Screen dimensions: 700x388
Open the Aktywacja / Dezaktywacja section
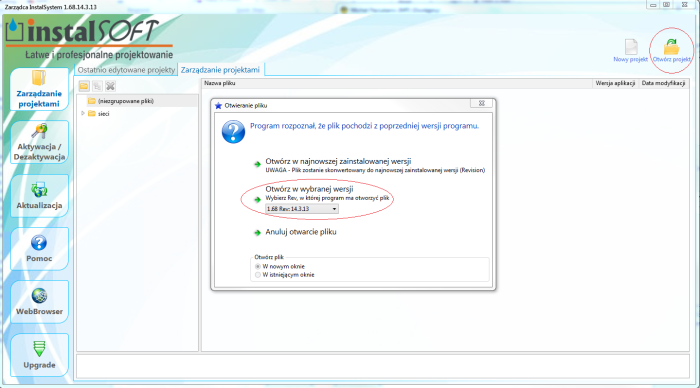pos(39,142)
